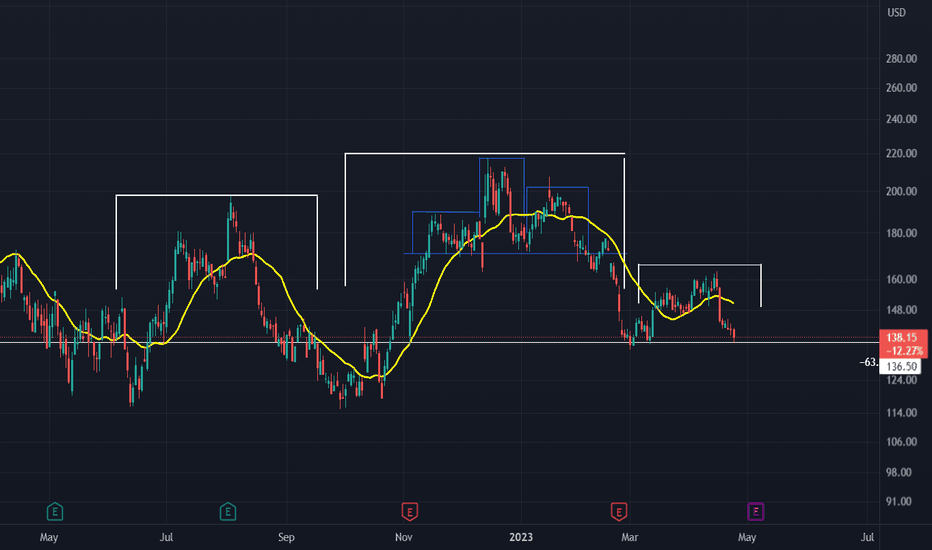The width and height of the screenshot is (932, 550).
Task: Click the 98.00 price axis label
Action: [x=899, y=473]
